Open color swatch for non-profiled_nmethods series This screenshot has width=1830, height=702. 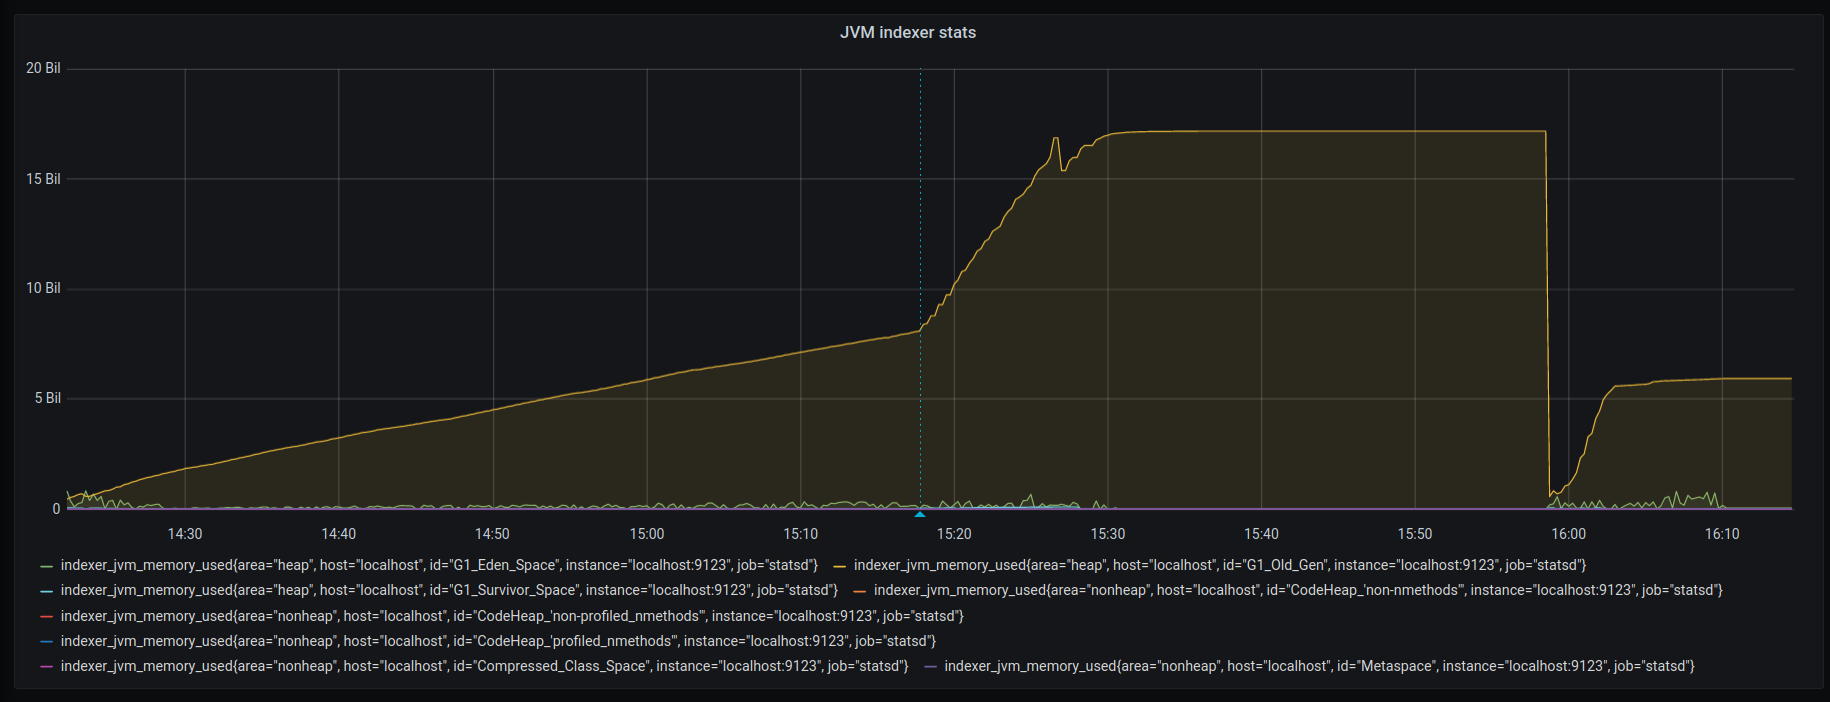point(46,617)
